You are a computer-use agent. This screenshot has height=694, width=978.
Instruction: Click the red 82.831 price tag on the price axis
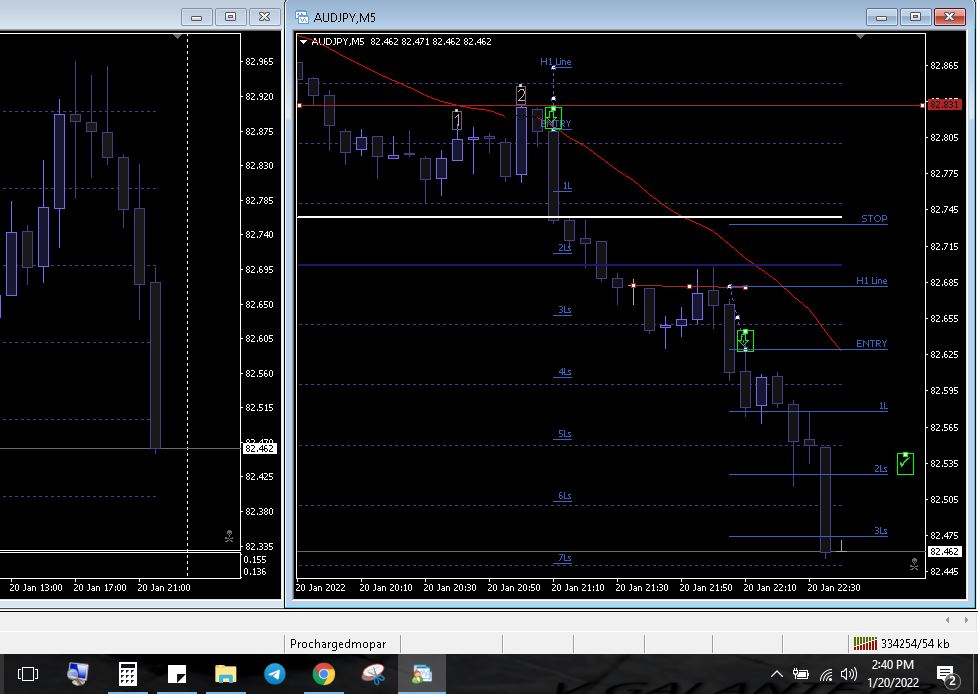(944, 105)
